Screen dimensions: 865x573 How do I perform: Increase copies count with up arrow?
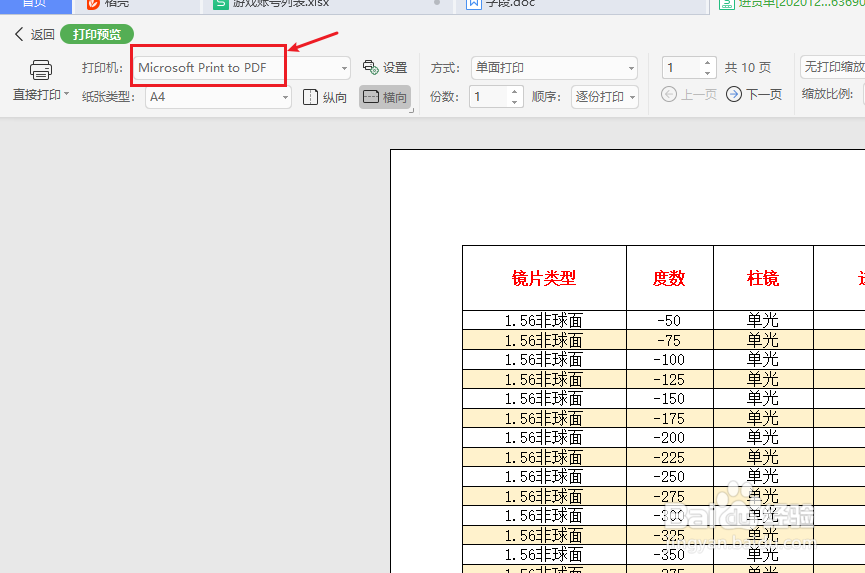[x=514, y=92]
